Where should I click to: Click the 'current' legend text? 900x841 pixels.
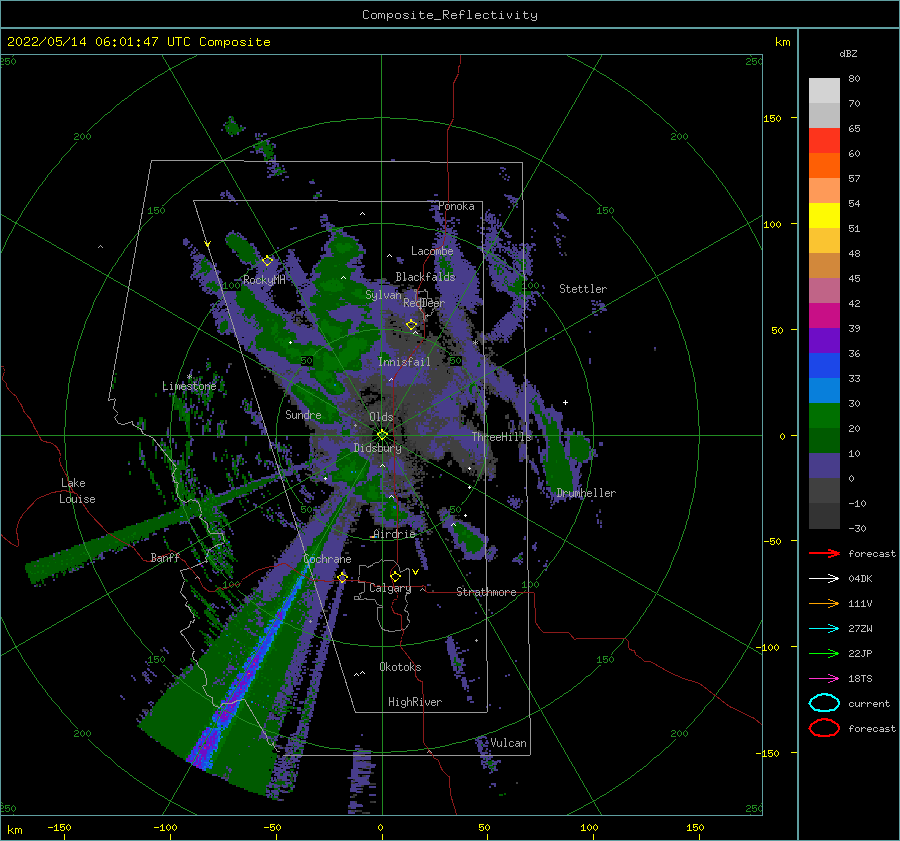pos(869,704)
